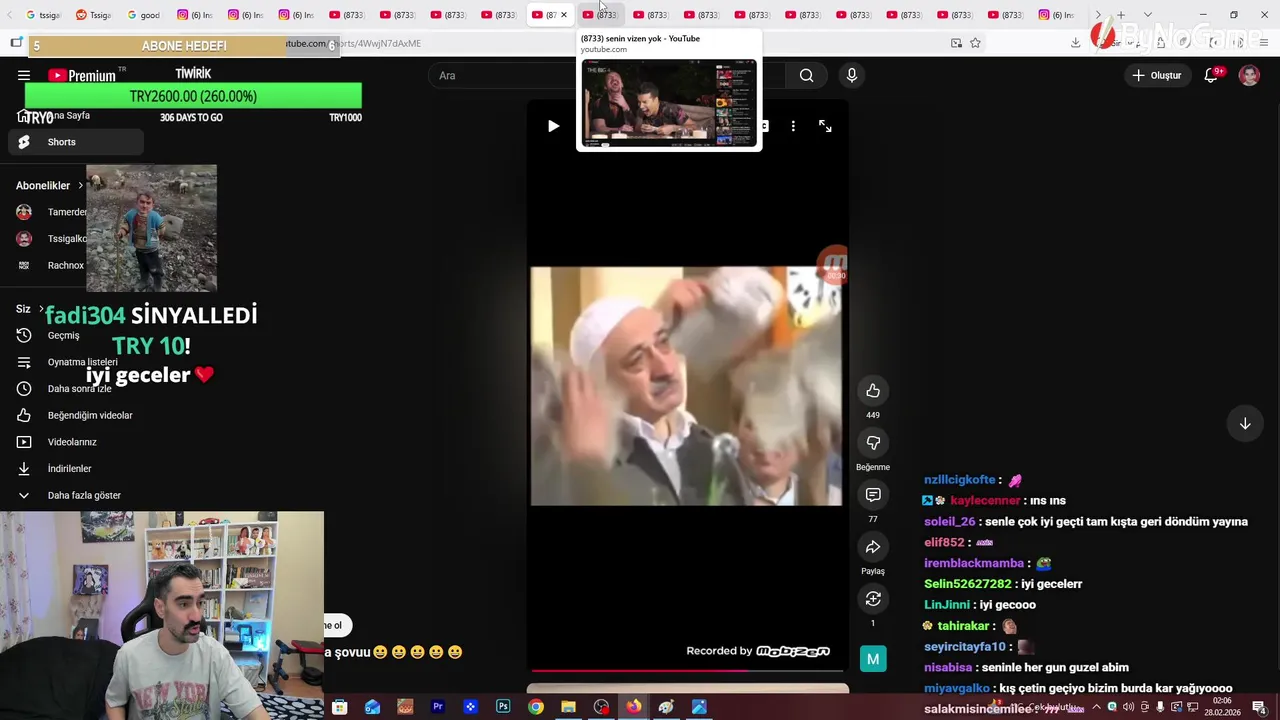Click the Oluştur create button

[1157, 75]
